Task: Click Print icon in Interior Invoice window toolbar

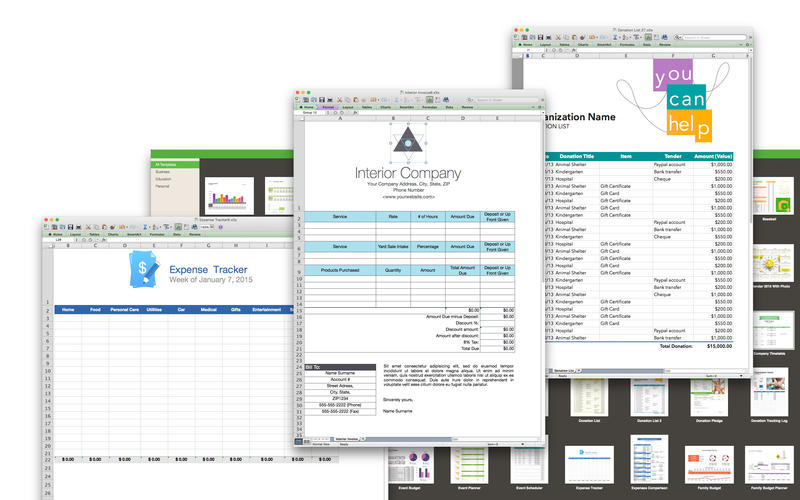Action: coord(330,100)
